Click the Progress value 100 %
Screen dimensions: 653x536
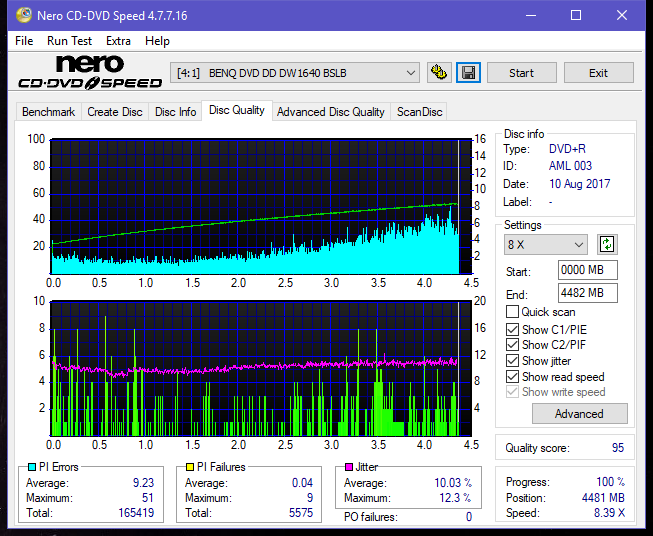[x=611, y=482]
